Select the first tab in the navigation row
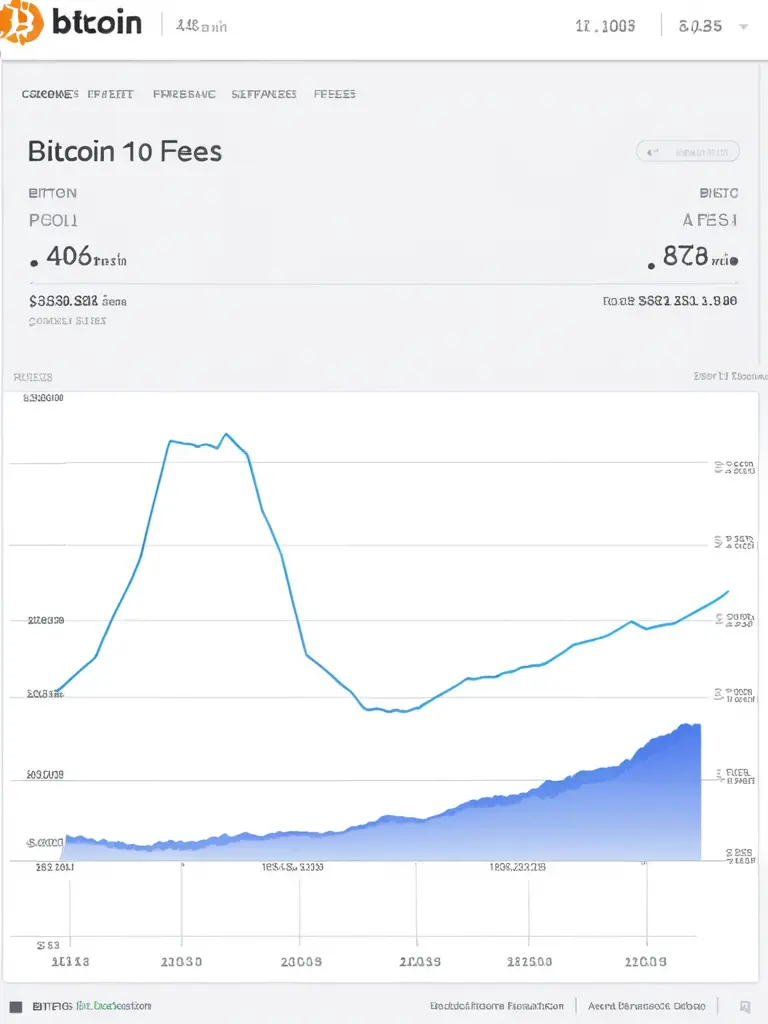The height and width of the screenshot is (1024, 768). pyautogui.click(x=49, y=94)
